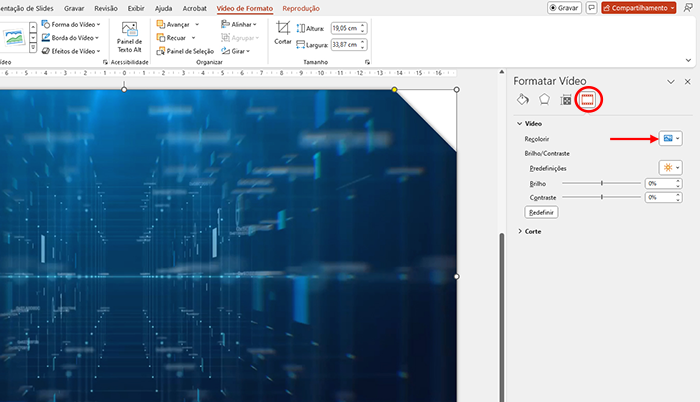Open the Exibir ribbon tab

tap(136, 8)
